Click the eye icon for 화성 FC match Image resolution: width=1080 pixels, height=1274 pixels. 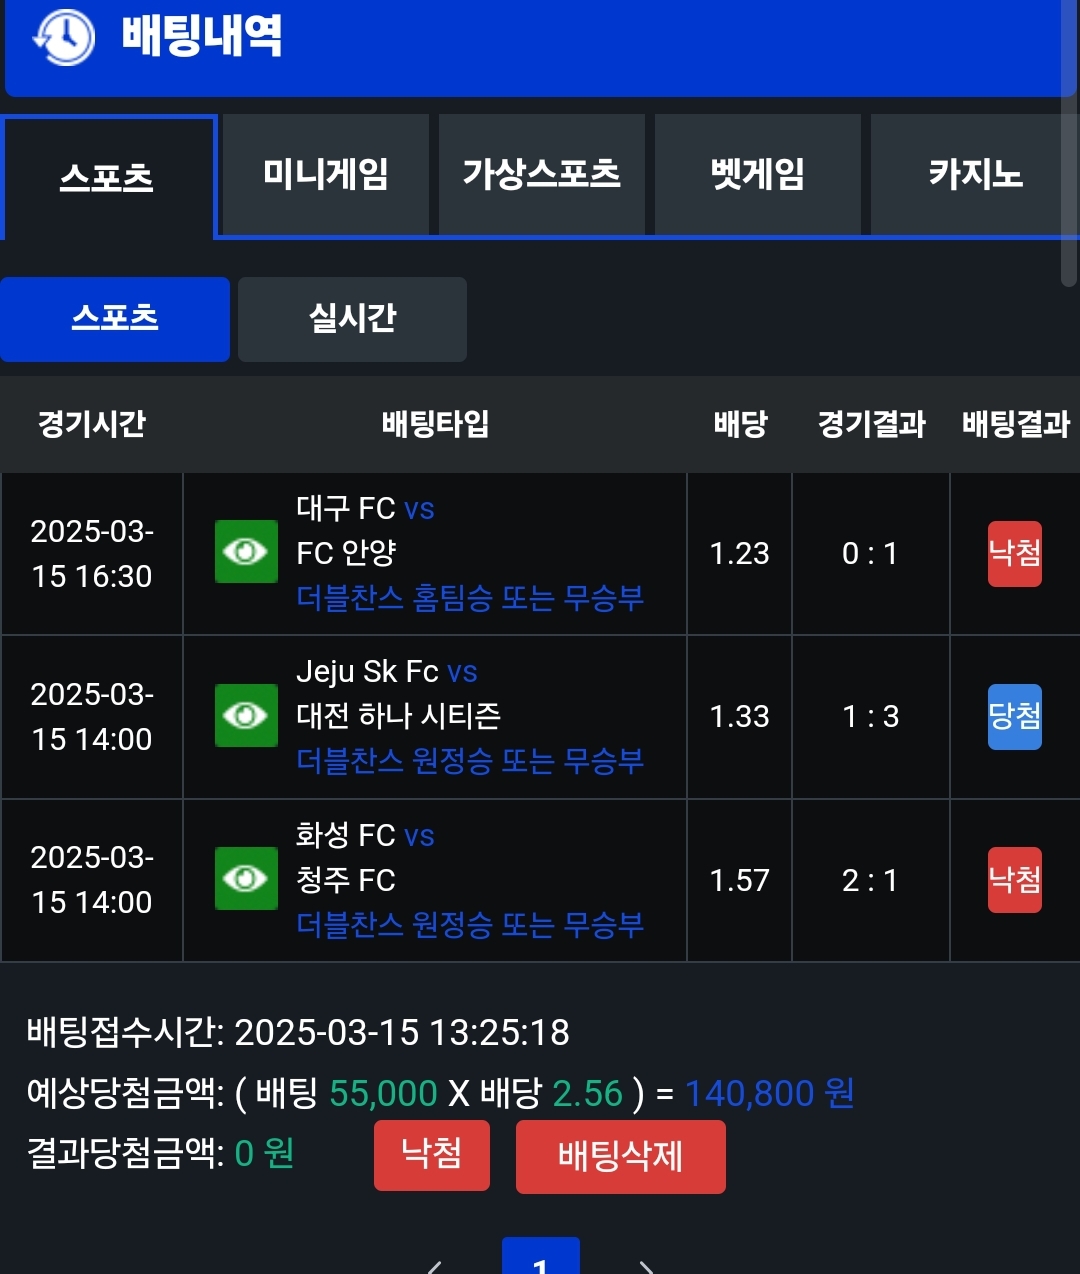click(246, 879)
